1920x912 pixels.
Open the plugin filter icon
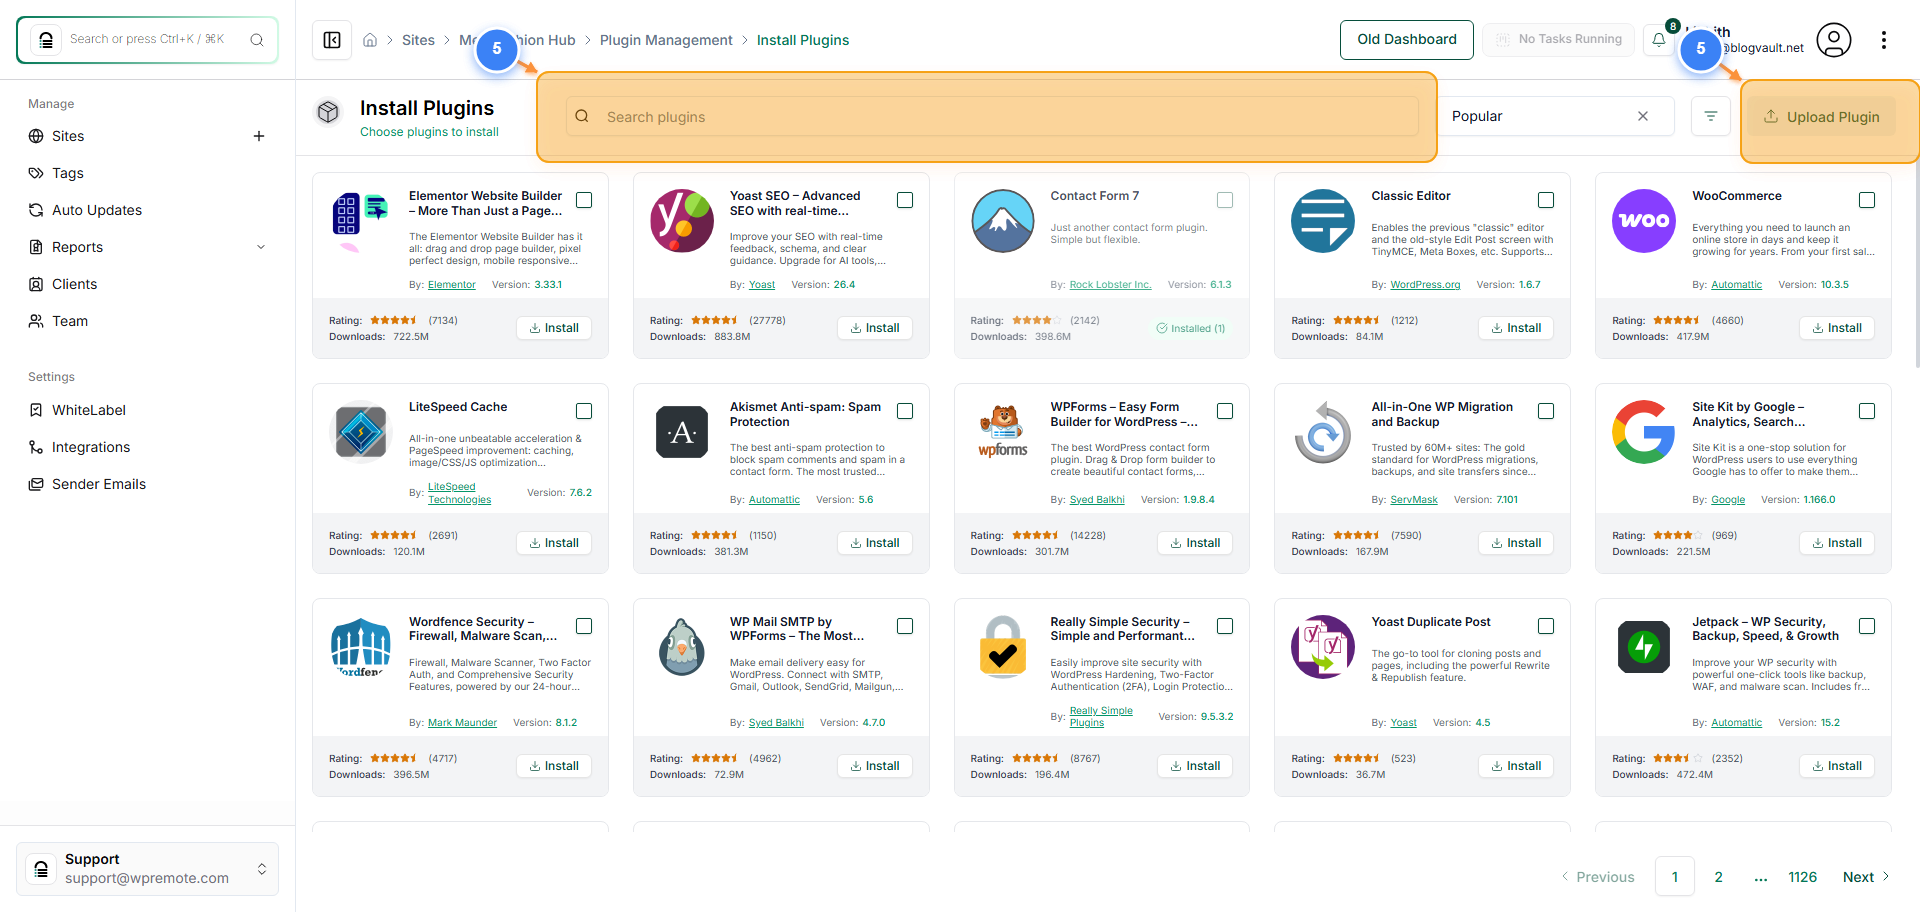tap(1711, 116)
